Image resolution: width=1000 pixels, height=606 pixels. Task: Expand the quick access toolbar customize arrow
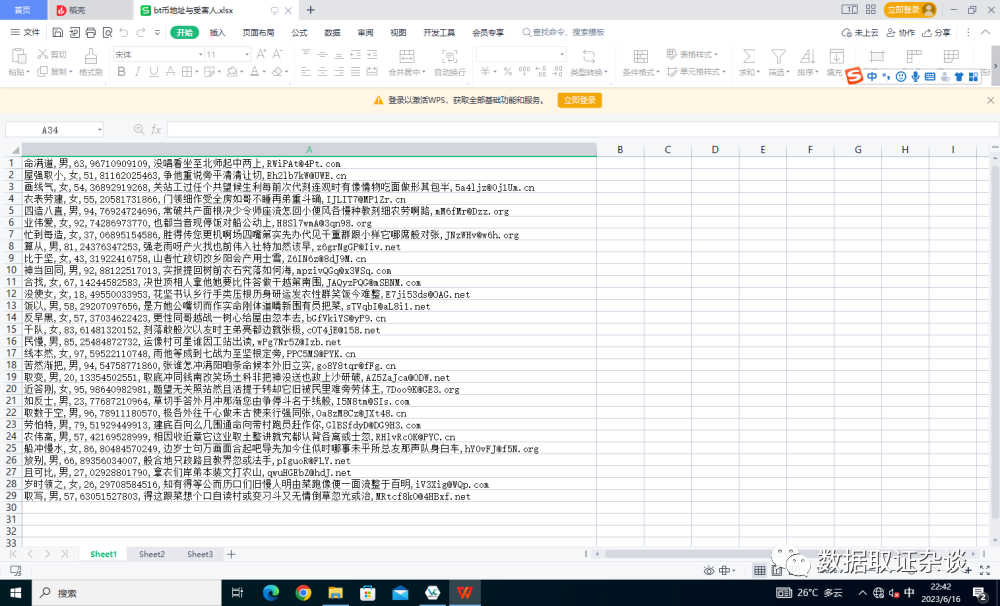tap(156, 33)
